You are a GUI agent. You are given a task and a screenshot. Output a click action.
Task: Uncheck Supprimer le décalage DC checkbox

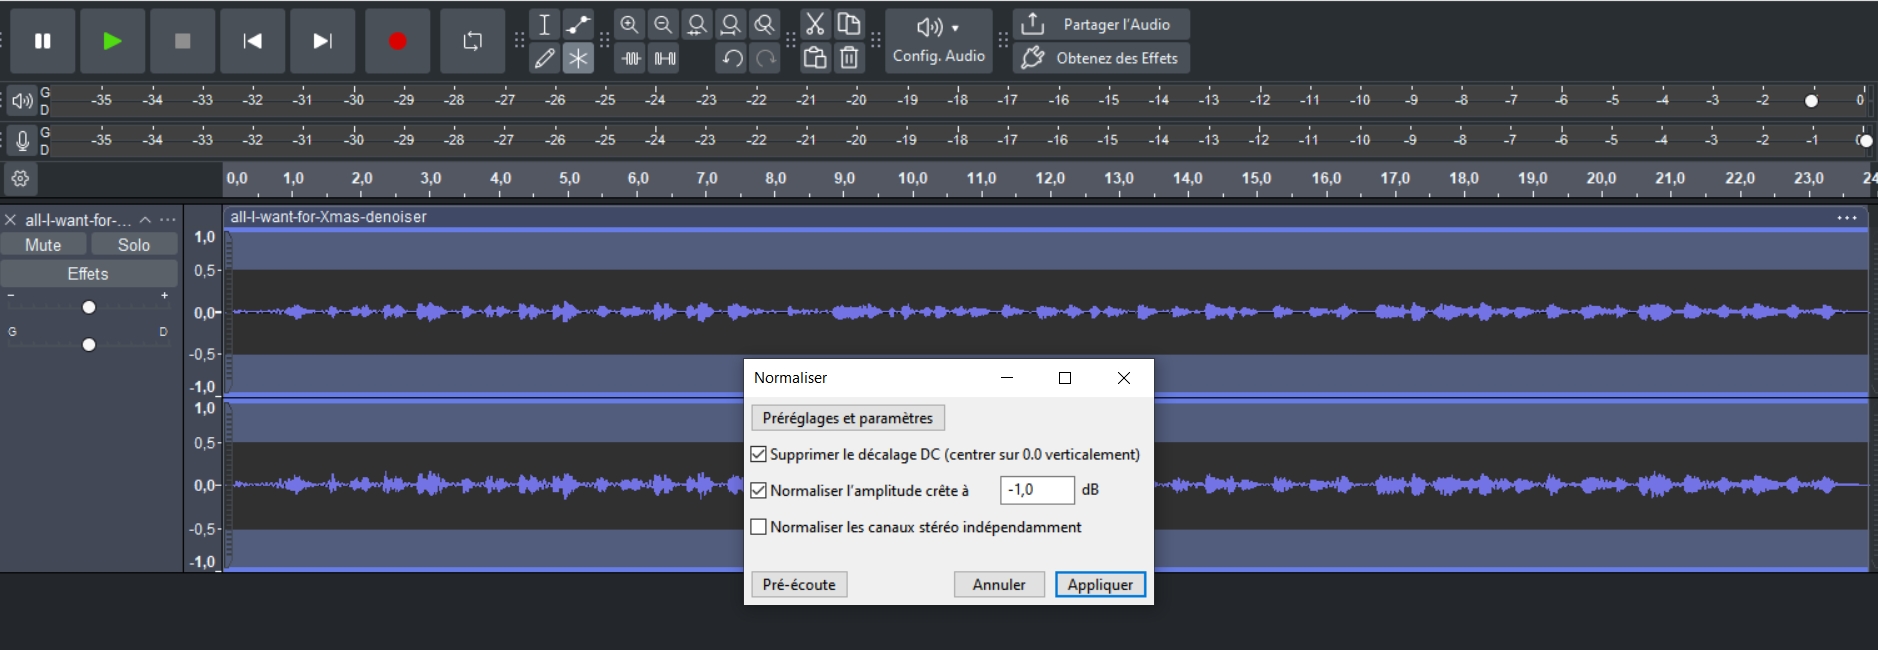pos(759,454)
